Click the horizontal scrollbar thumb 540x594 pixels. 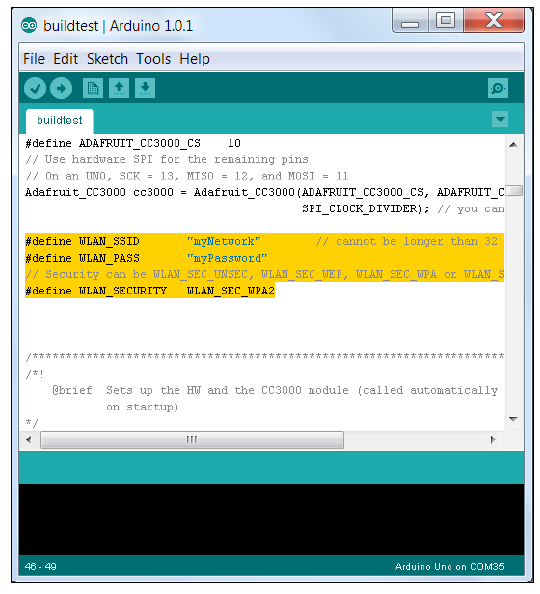pos(192,440)
